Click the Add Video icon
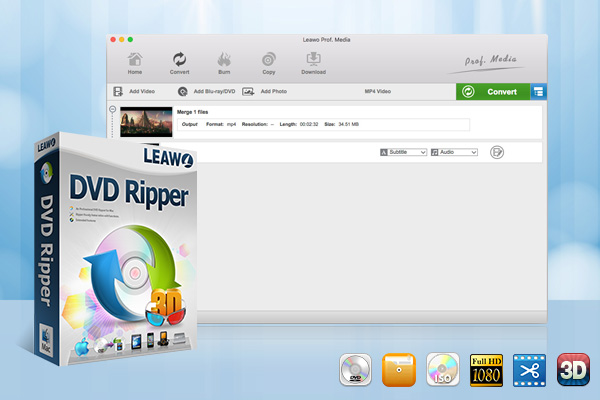This screenshot has width=600, height=400. click(118, 91)
